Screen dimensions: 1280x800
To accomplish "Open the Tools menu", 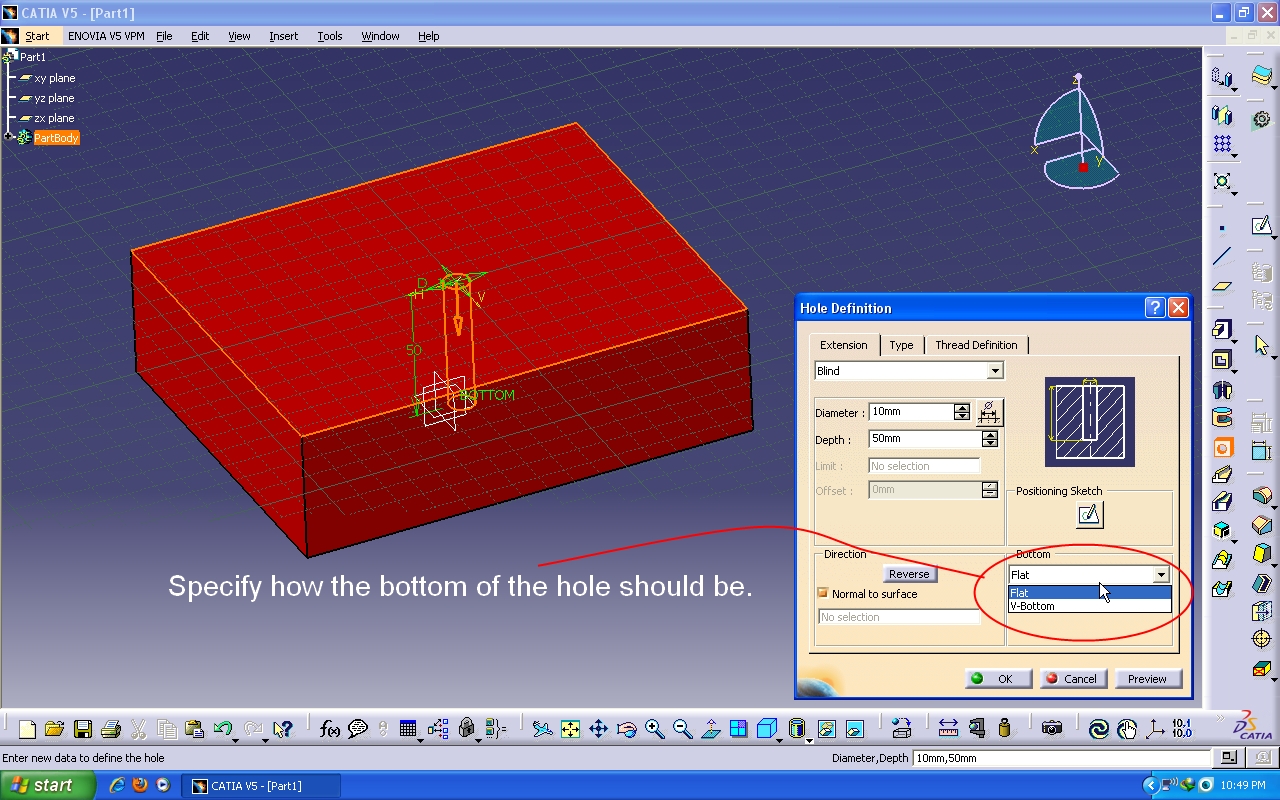I will (x=330, y=36).
